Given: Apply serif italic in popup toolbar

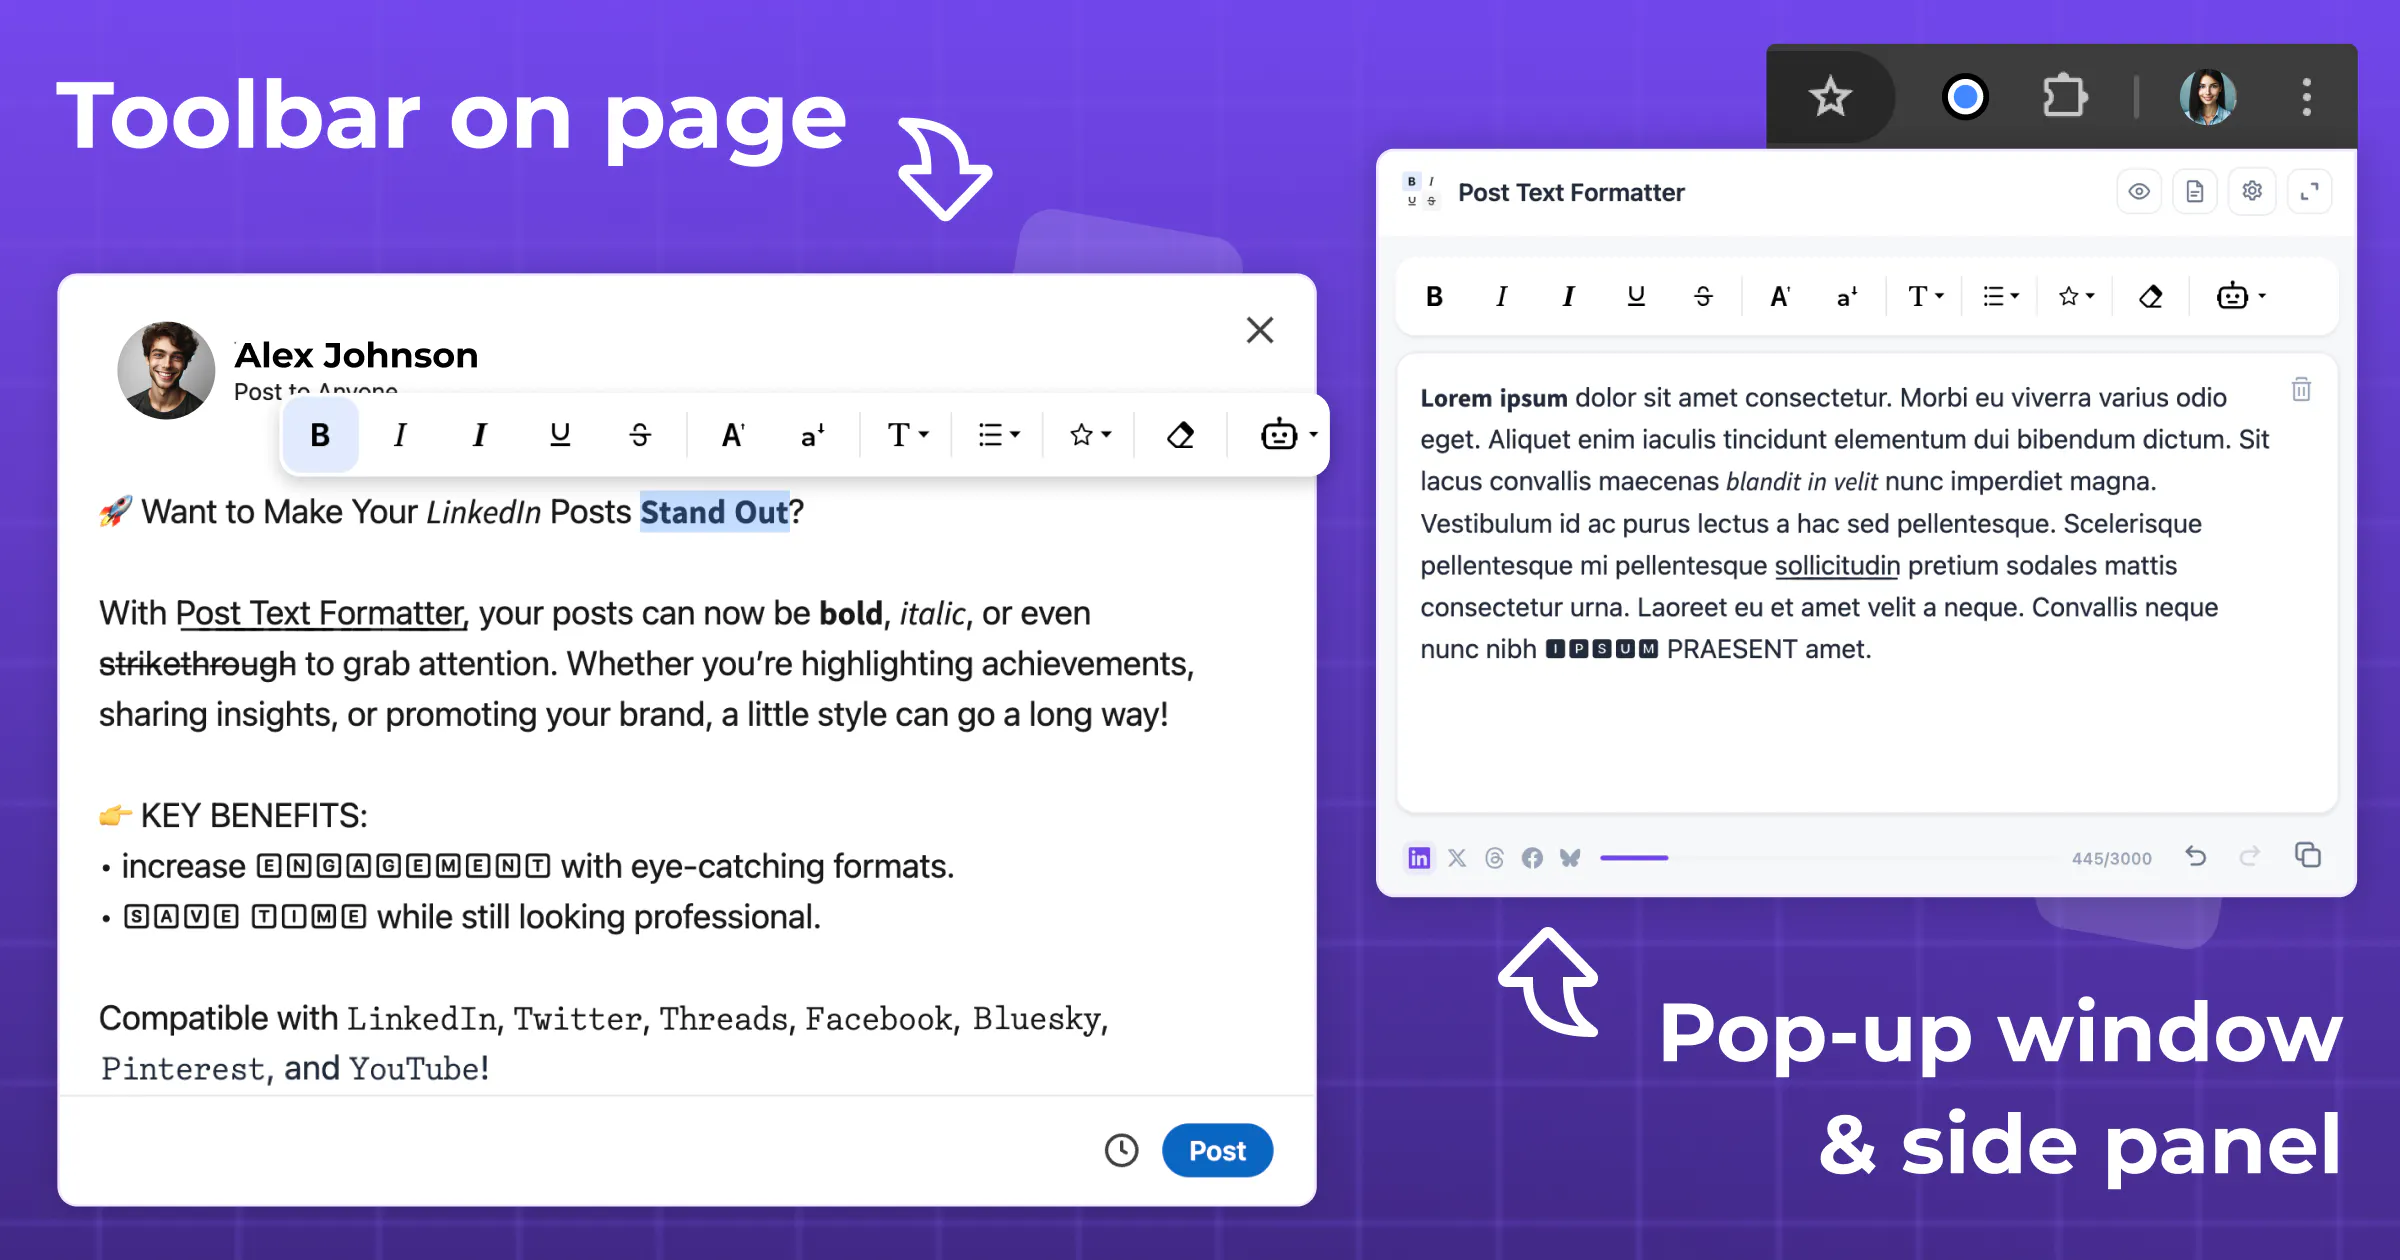Looking at the screenshot, I should [1501, 296].
